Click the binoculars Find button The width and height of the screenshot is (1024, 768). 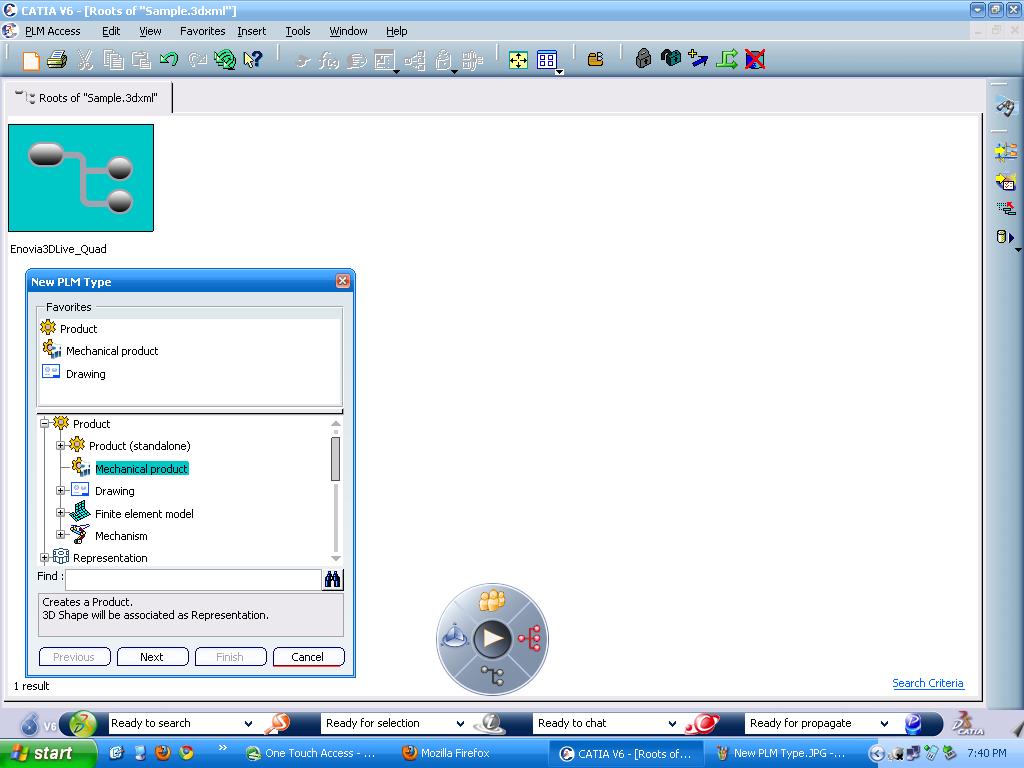click(332, 579)
